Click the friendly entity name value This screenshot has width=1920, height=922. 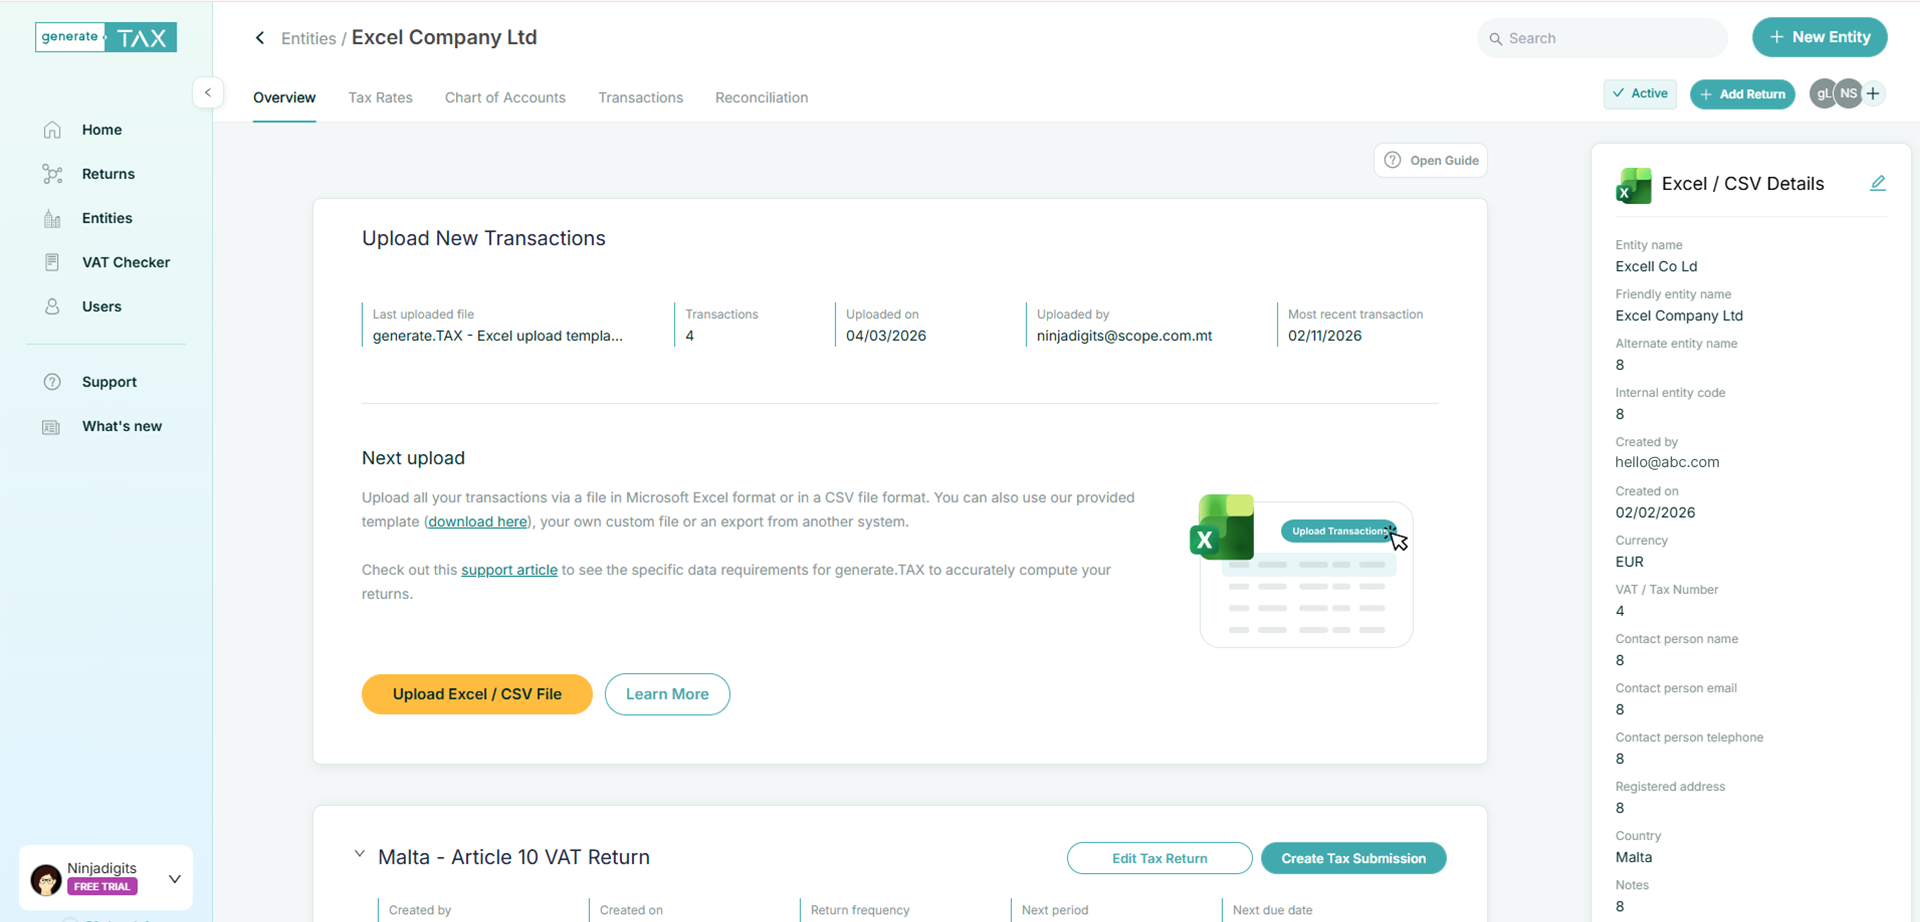click(x=1679, y=316)
